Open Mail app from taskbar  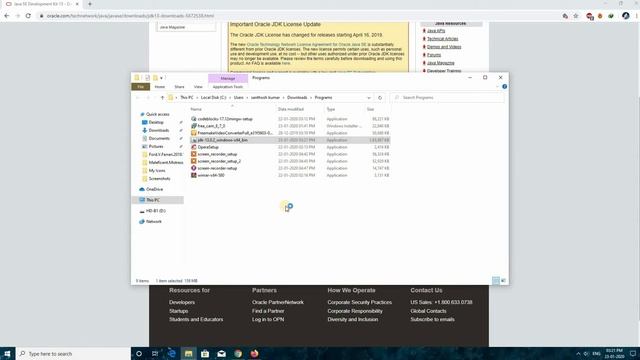[221, 353]
